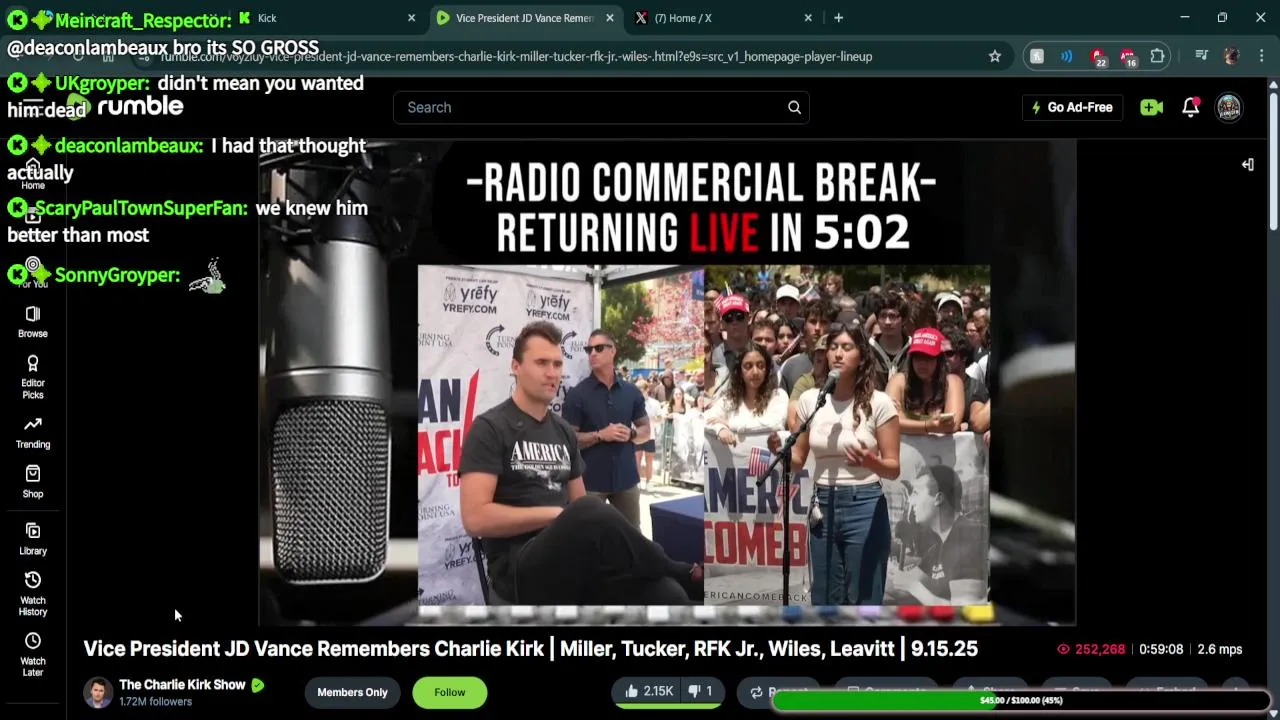Bookmark this page with the star icon

(x=995, y=56)
